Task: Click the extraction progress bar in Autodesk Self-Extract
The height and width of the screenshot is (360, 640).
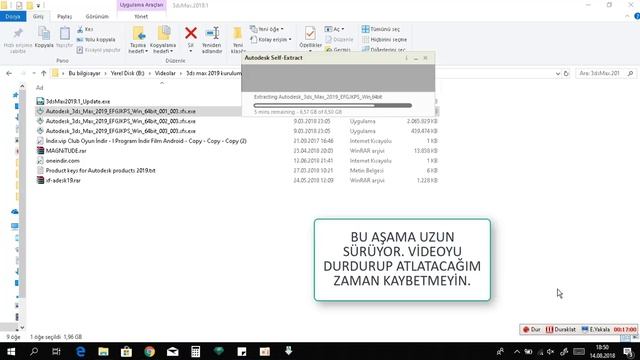Action: coord(333,105)
